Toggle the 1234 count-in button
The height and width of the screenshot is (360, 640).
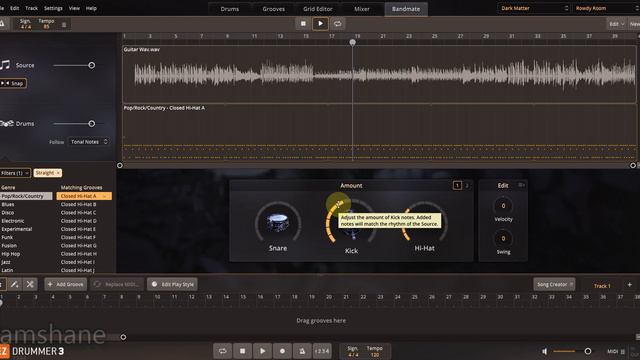point(322,351)
